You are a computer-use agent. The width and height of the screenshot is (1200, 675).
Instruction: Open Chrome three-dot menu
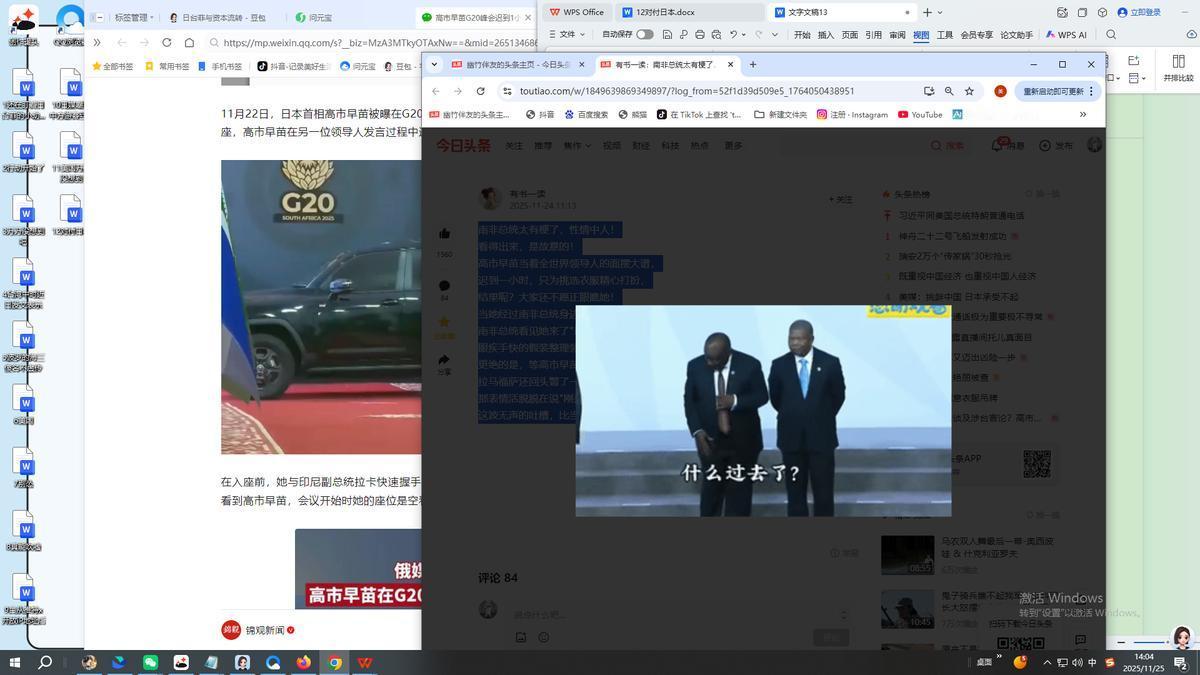click(1091, 91)
